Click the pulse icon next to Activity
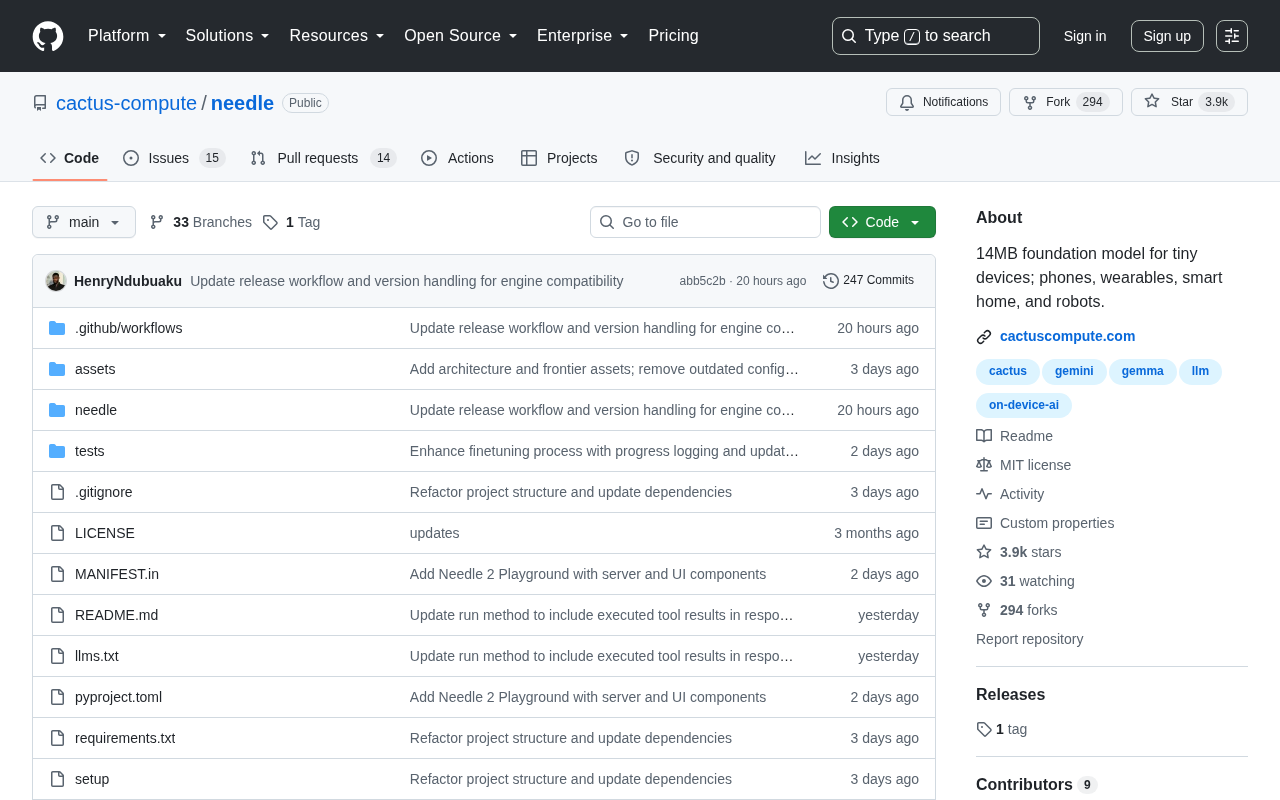 pos(984,494)
